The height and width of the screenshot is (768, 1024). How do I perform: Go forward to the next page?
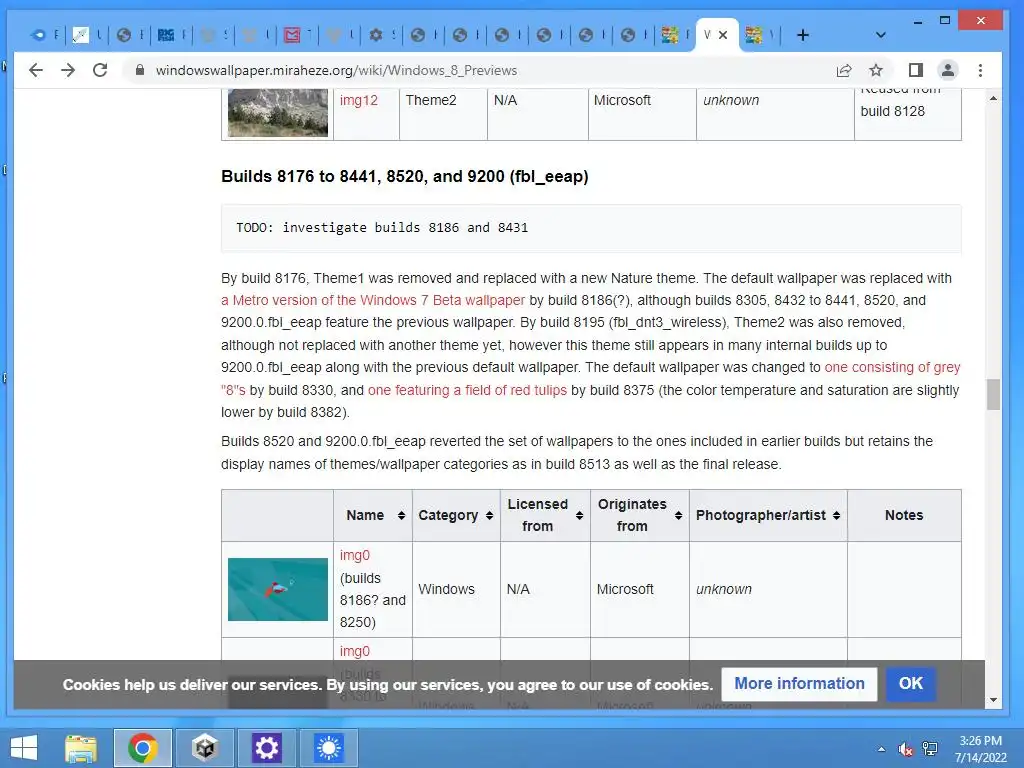pos(68,70)
